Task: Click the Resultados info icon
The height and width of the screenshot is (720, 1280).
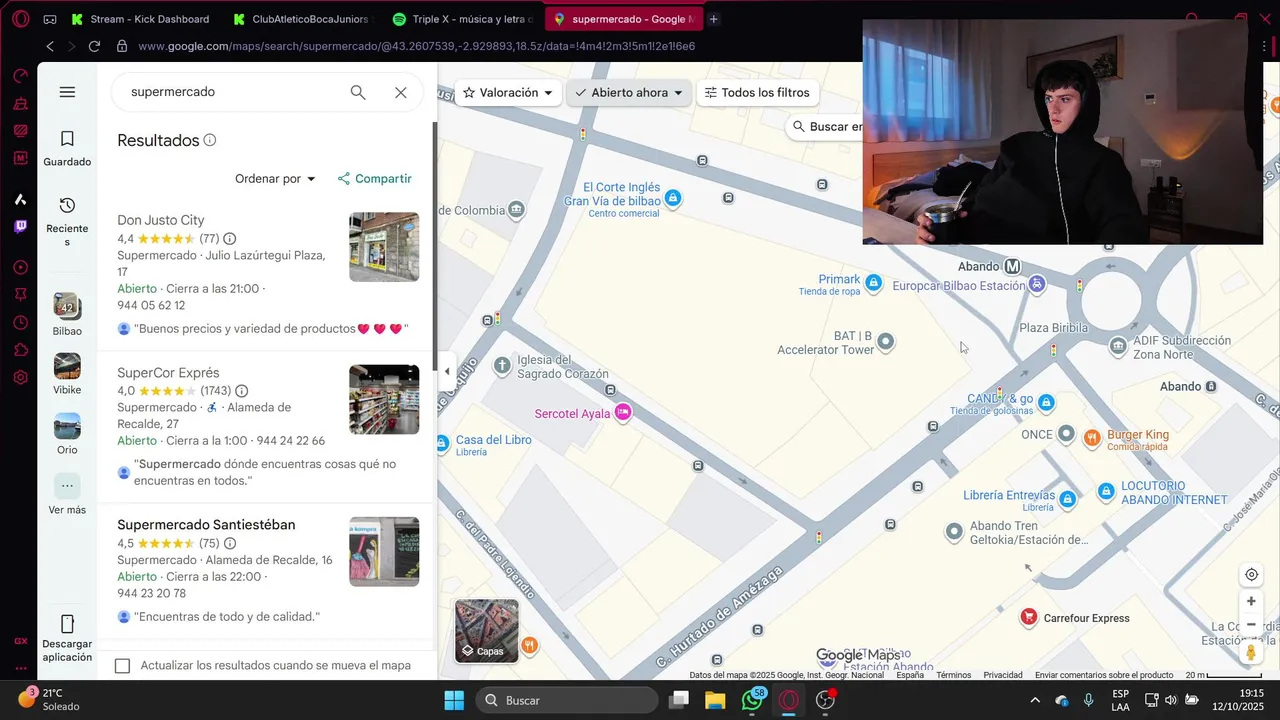Action: [210, 140]
